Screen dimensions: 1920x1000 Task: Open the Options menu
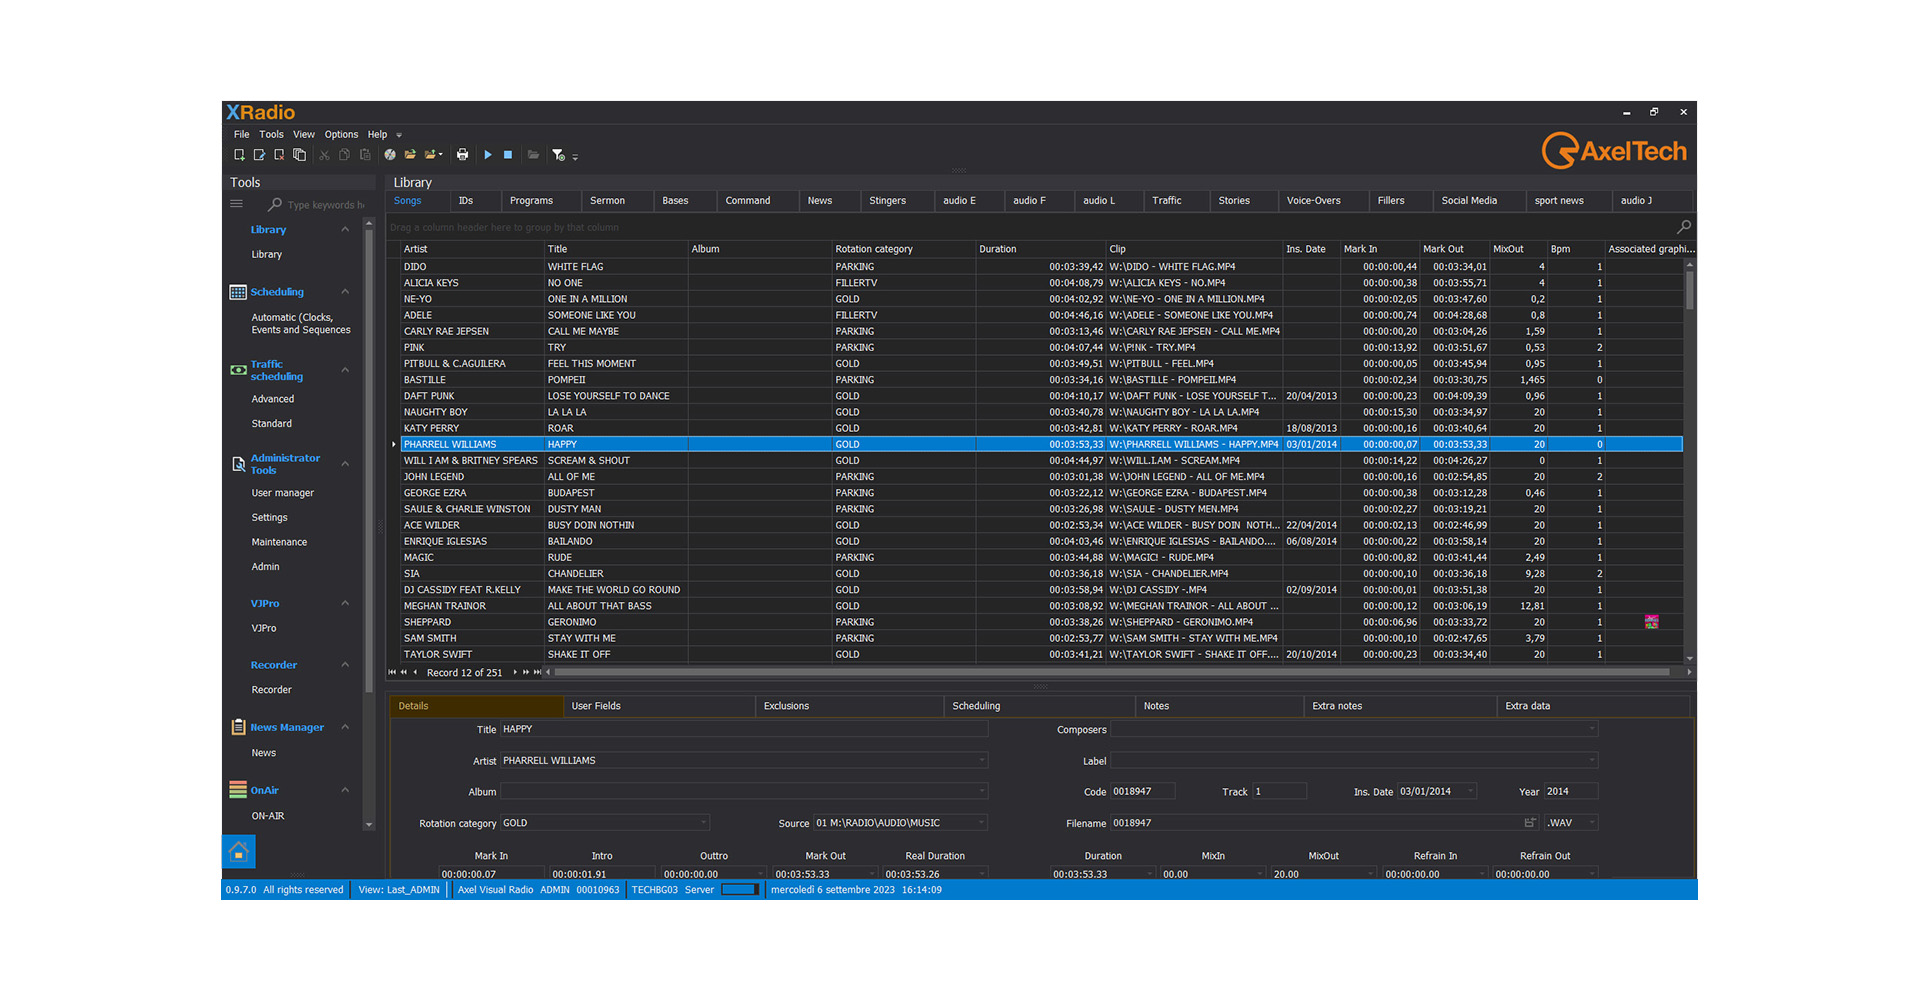pos(341,134)
